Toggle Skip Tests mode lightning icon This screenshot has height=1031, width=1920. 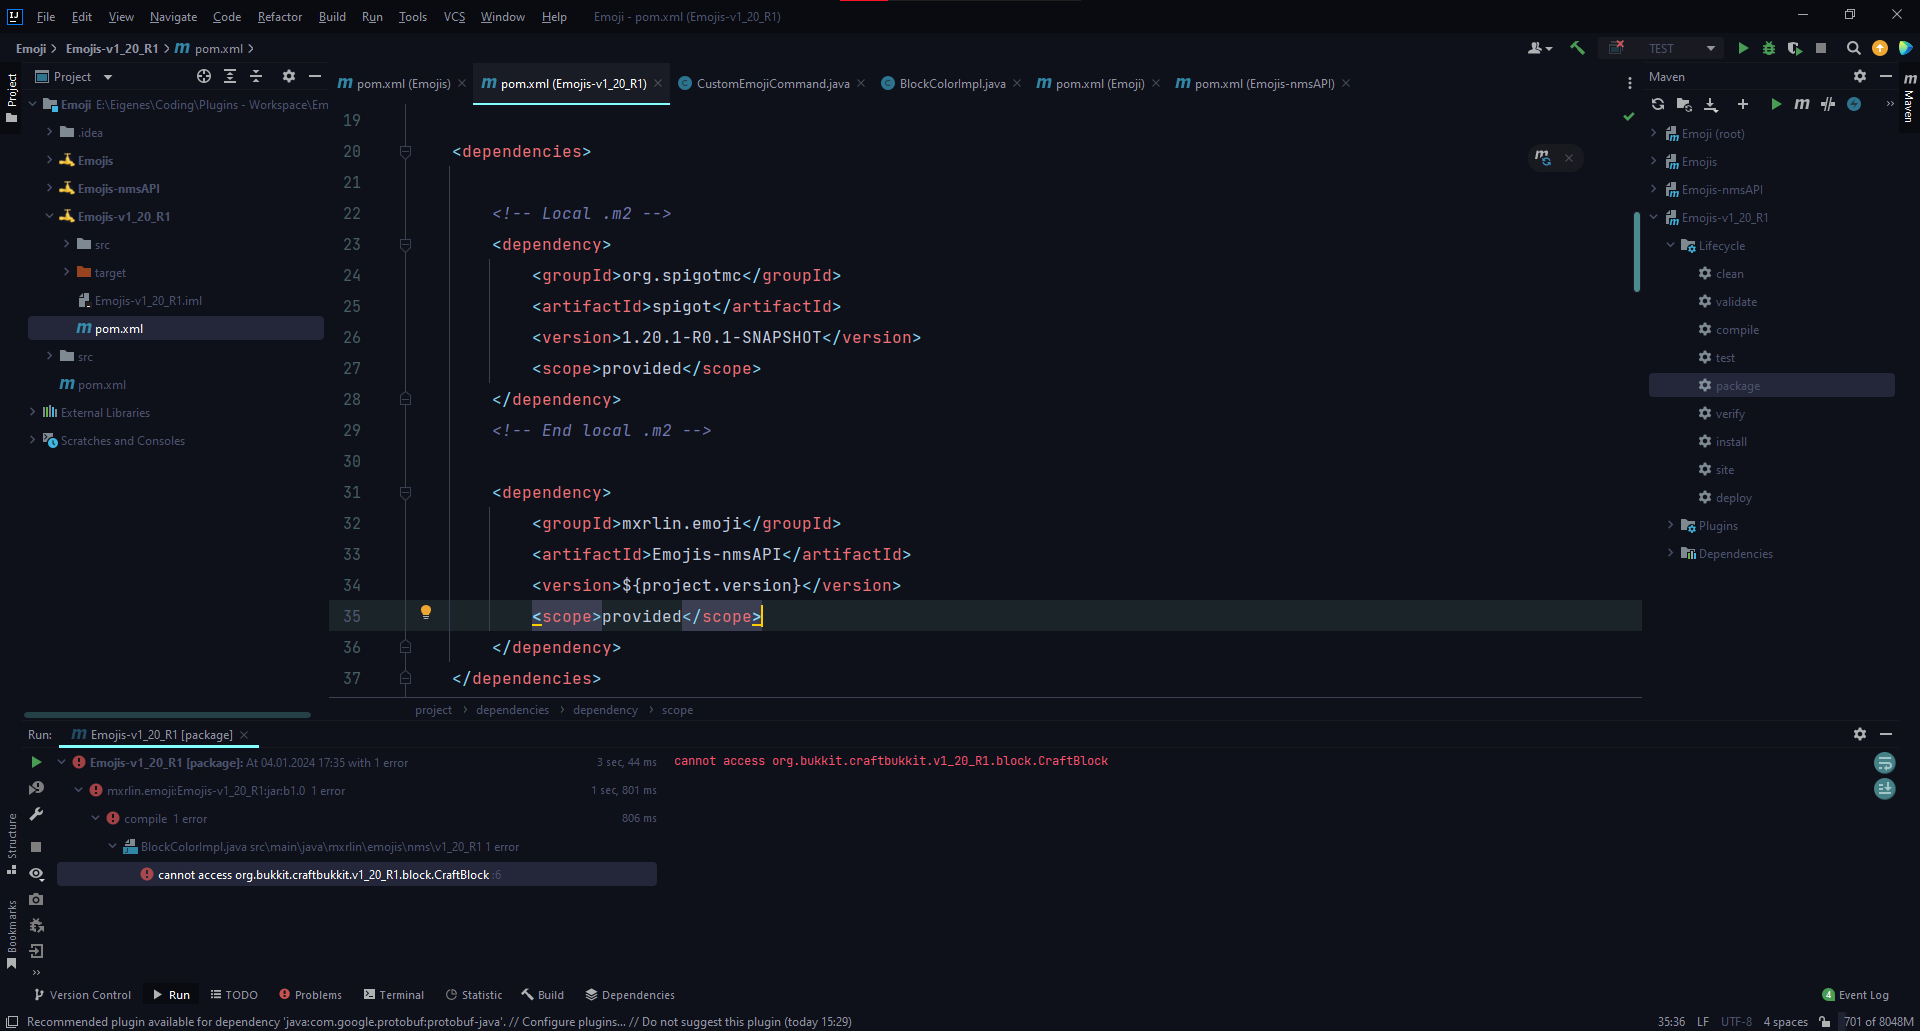point(1854,104)
